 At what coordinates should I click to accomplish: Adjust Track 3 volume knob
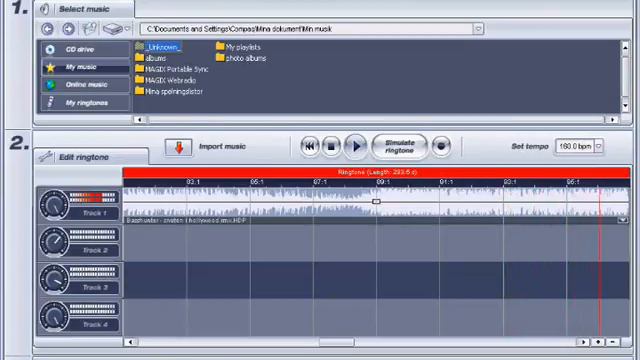click(x=54, y=279)
